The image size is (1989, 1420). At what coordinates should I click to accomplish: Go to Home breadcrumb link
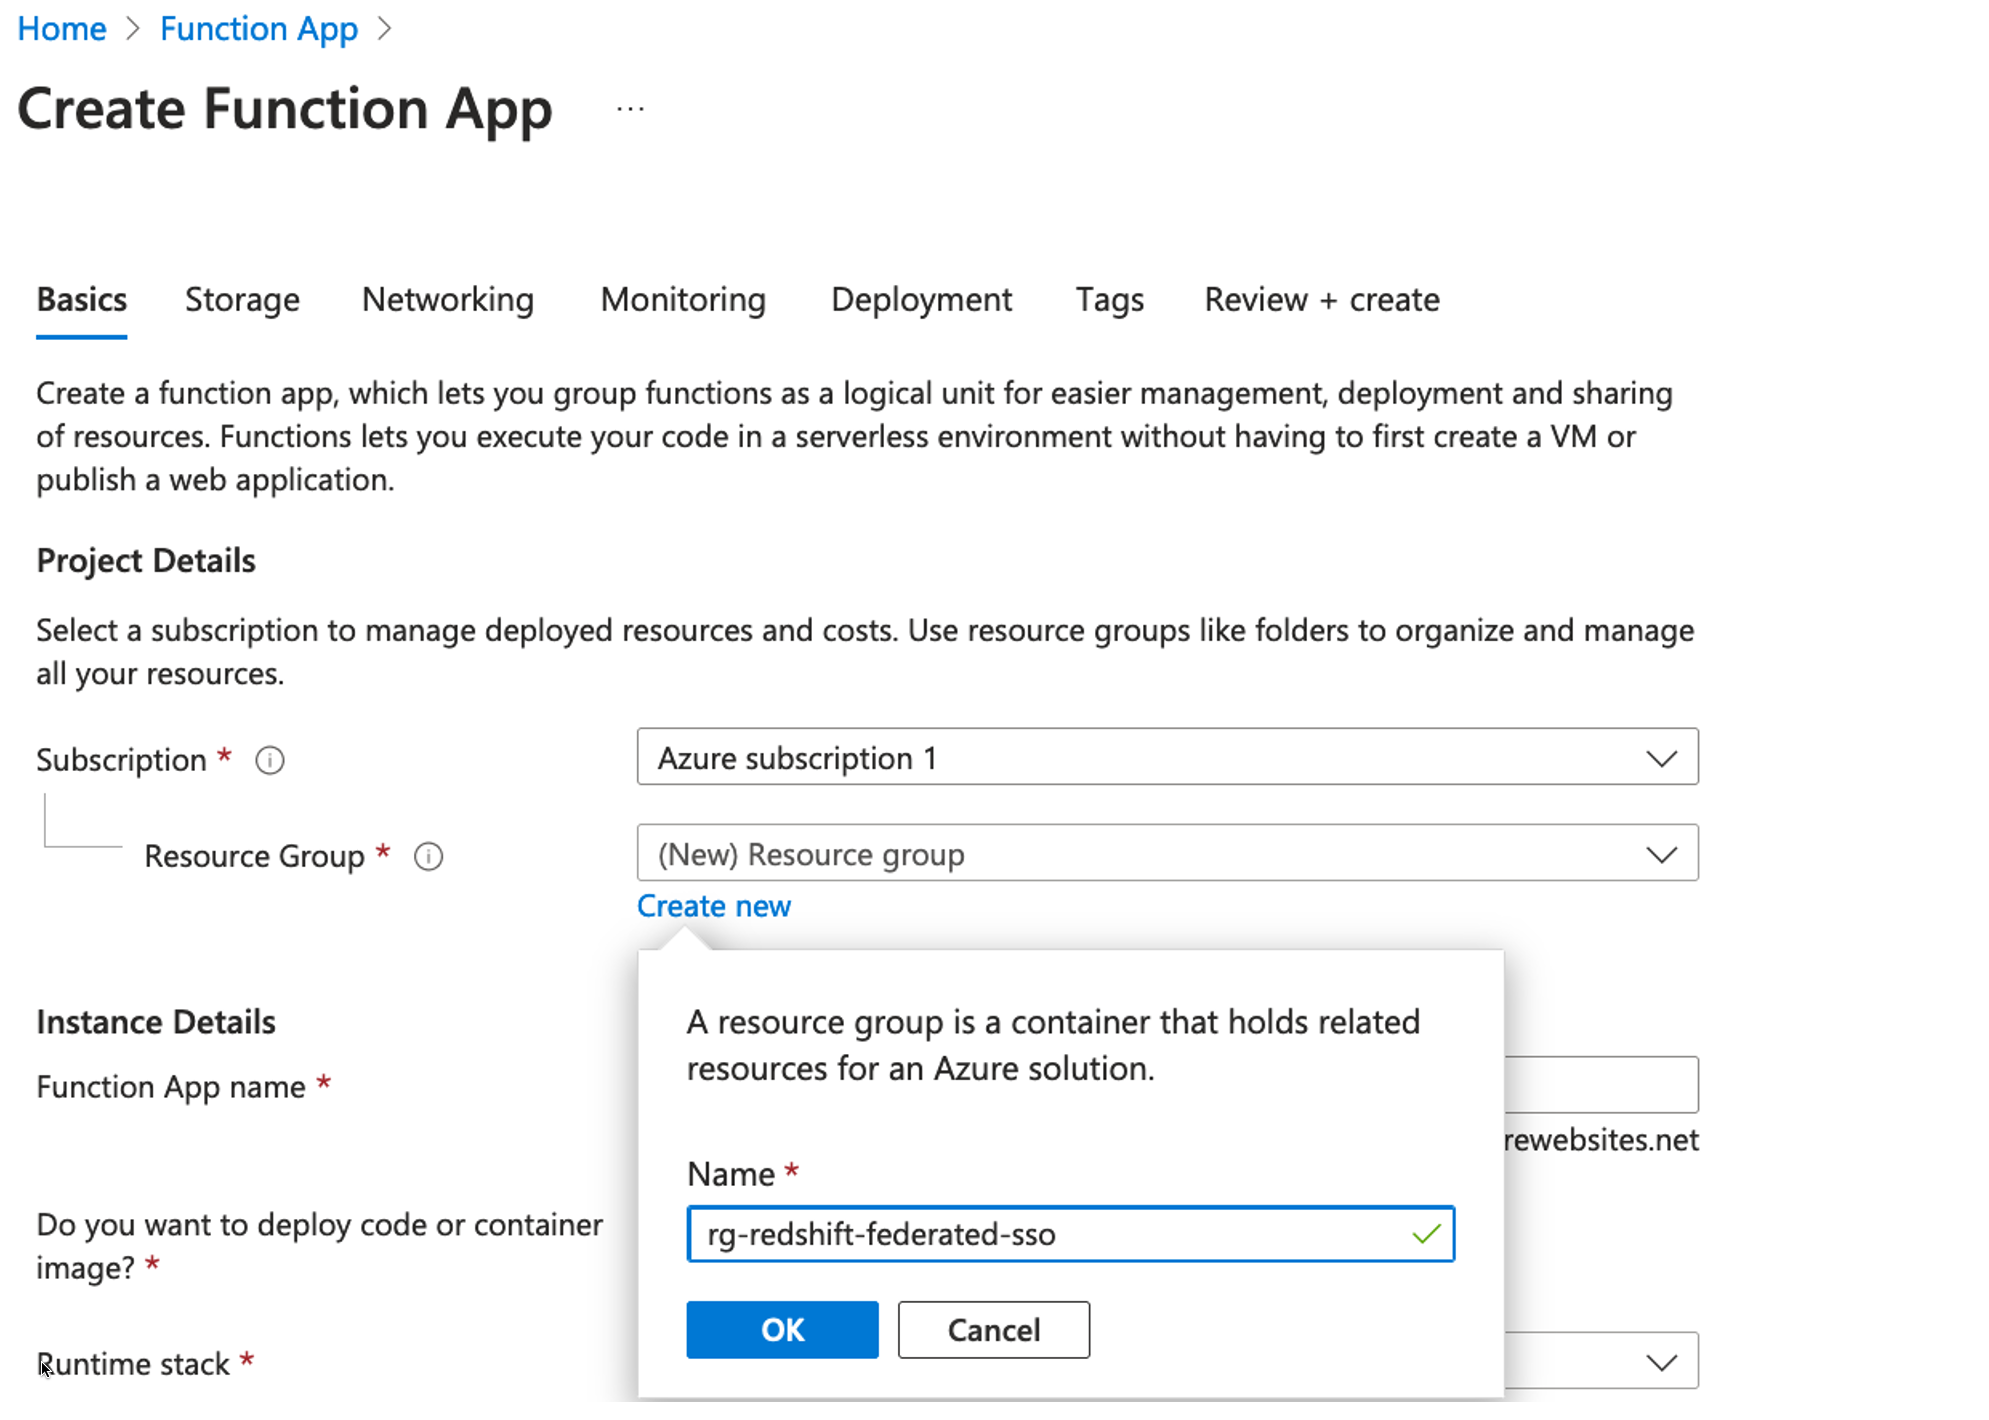[62, 29]
